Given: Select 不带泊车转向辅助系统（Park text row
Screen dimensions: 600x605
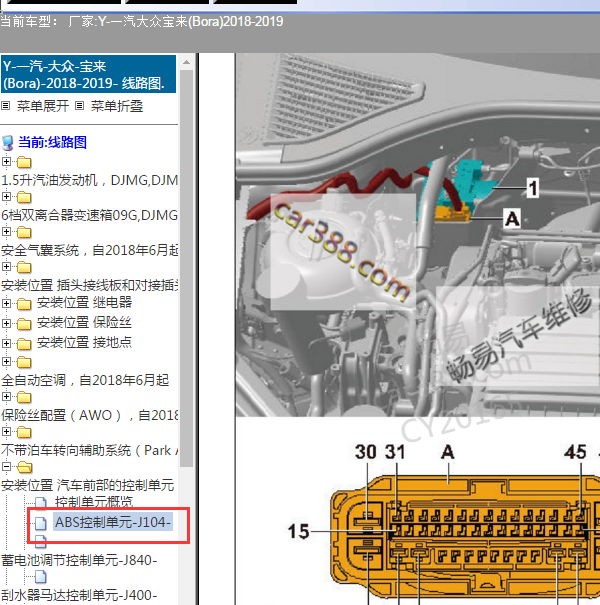Looking at the screenshot, I should click(x=90, y=450).
